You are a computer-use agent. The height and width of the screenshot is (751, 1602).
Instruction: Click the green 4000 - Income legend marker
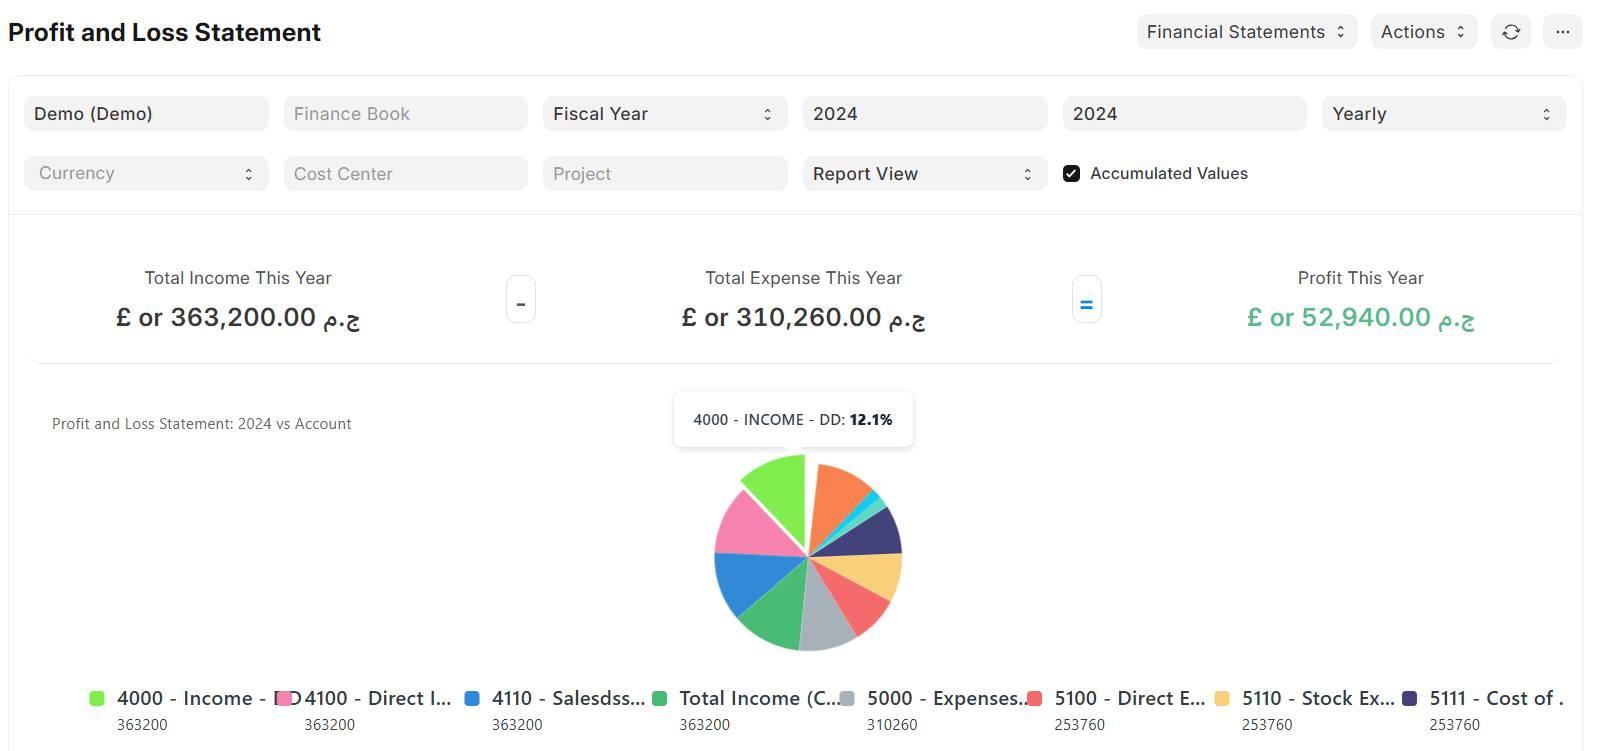click(97, 699)
